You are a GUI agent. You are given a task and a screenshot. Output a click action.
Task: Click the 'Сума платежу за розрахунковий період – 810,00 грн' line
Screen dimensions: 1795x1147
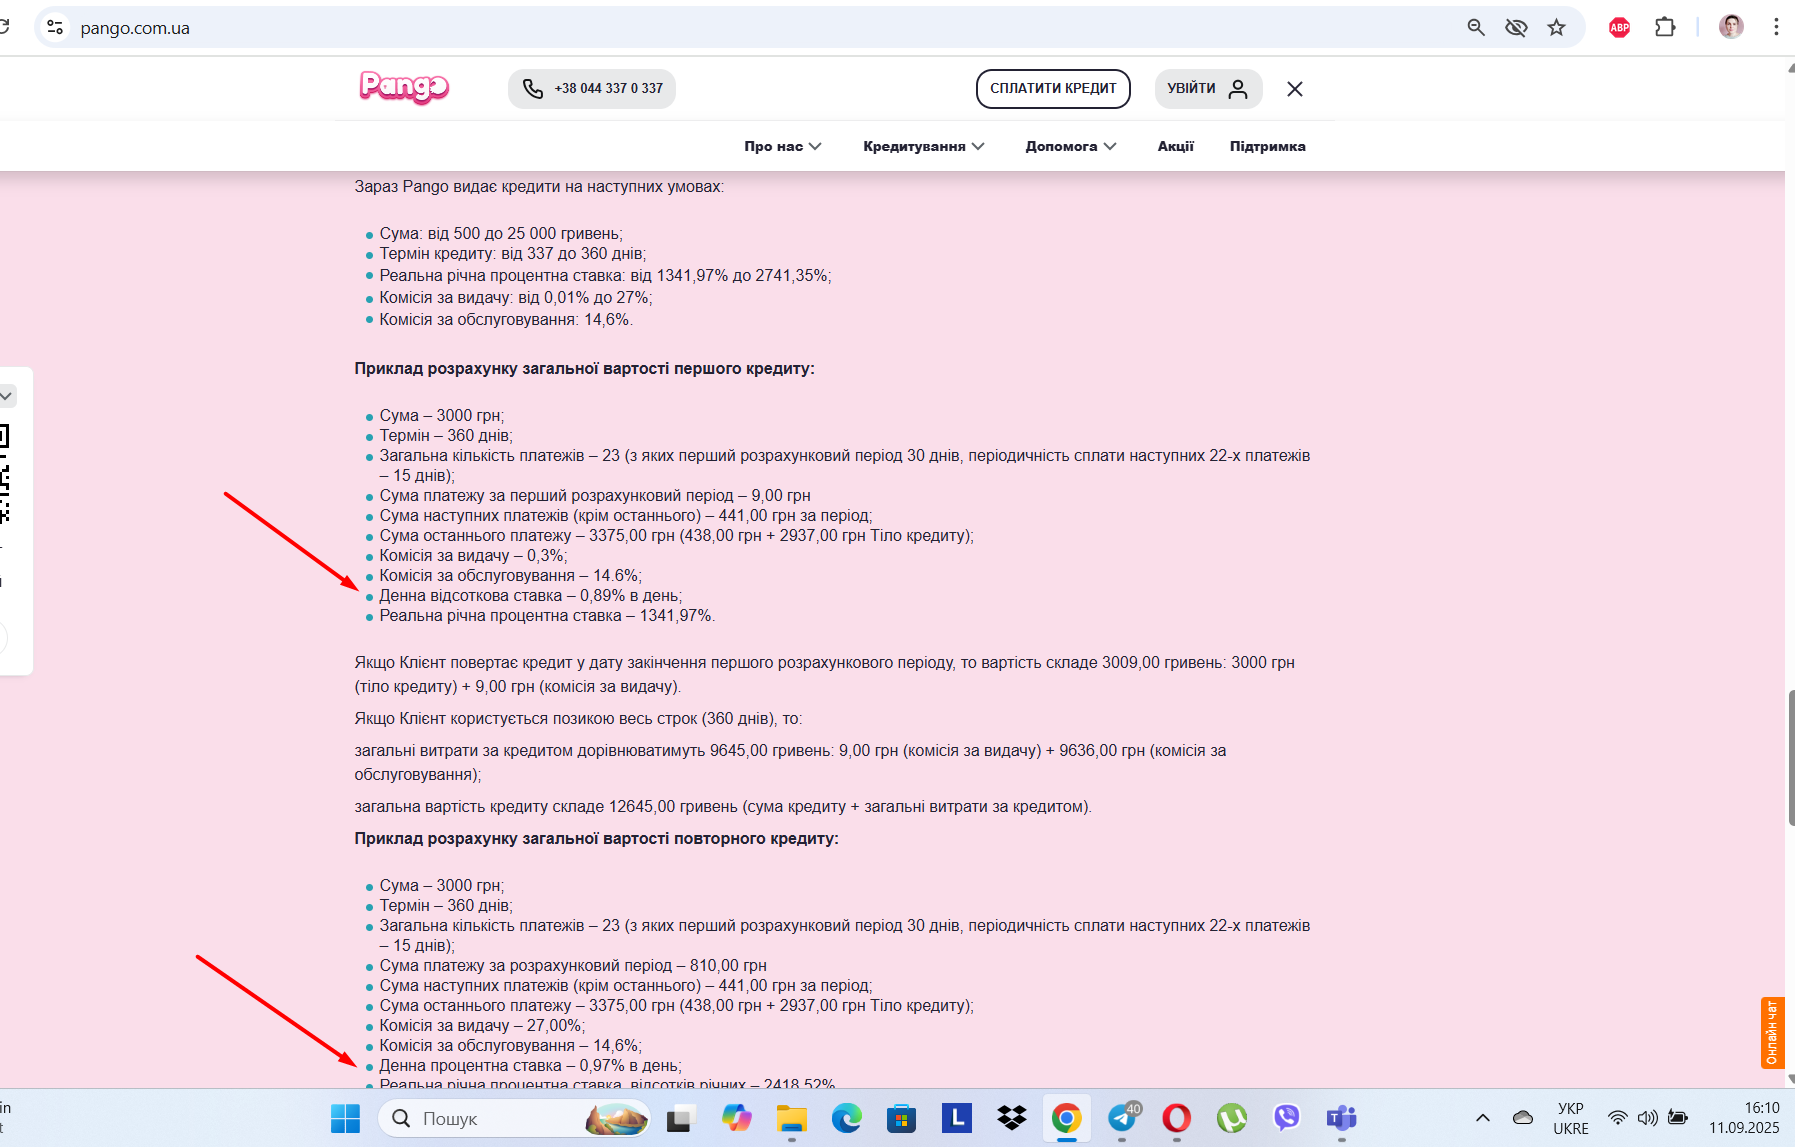[573, 966]
